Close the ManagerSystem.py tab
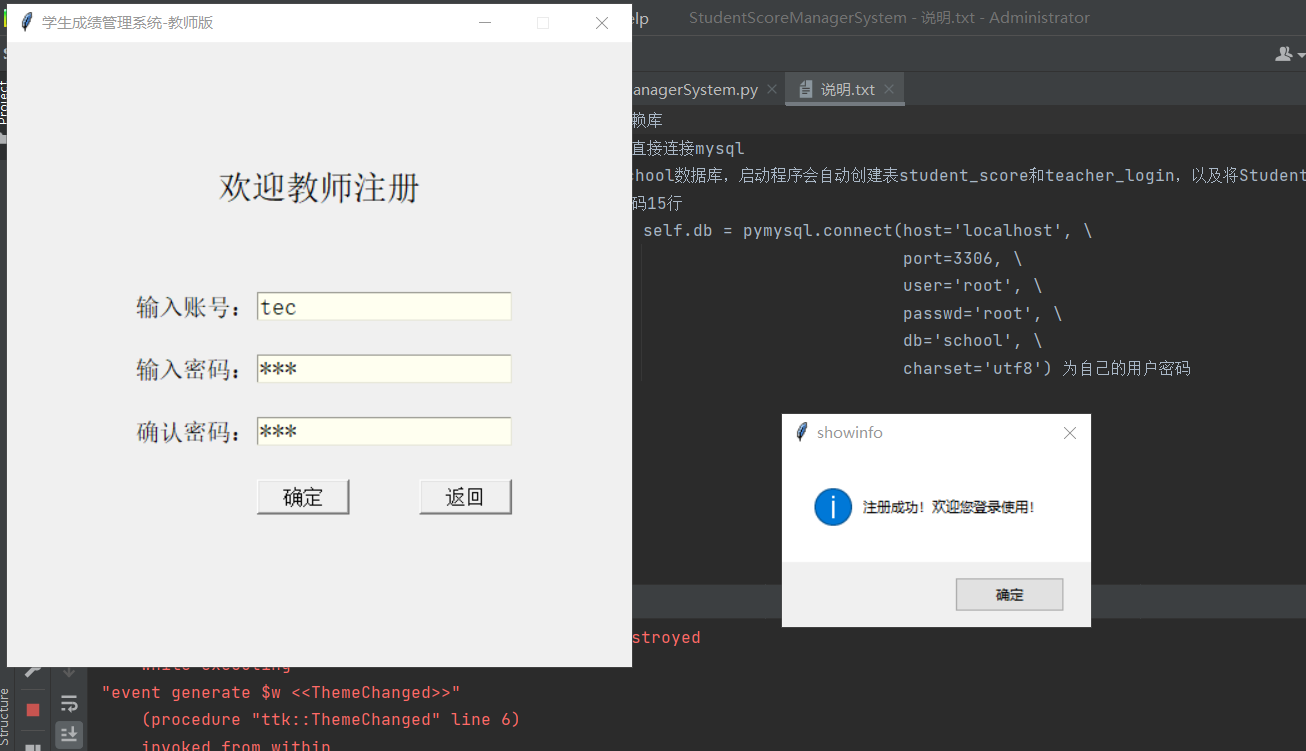Image resolution: width=1306 pixels, height=751 pixels. point(771,89)
